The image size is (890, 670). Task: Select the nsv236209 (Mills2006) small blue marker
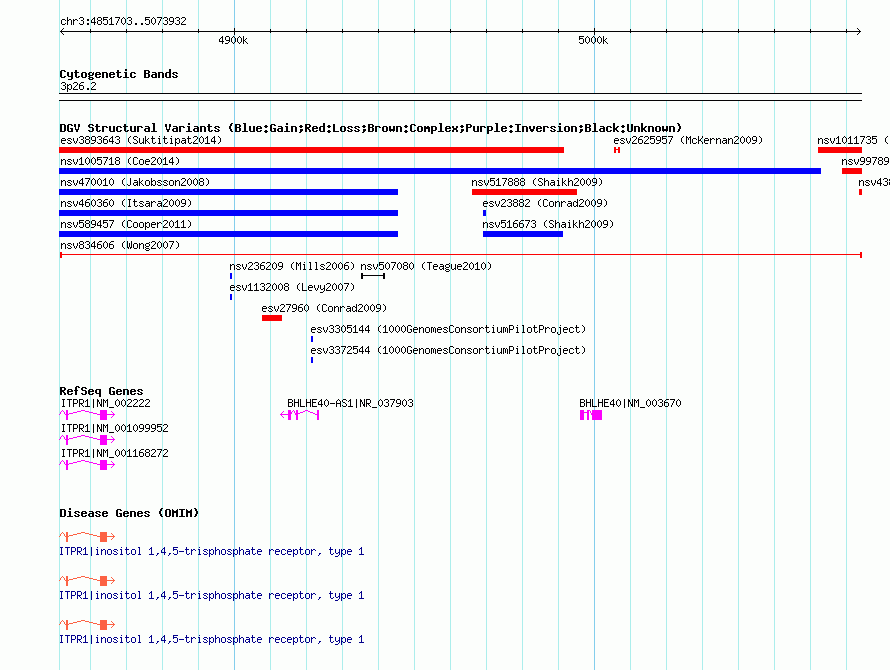click(231, 276)
